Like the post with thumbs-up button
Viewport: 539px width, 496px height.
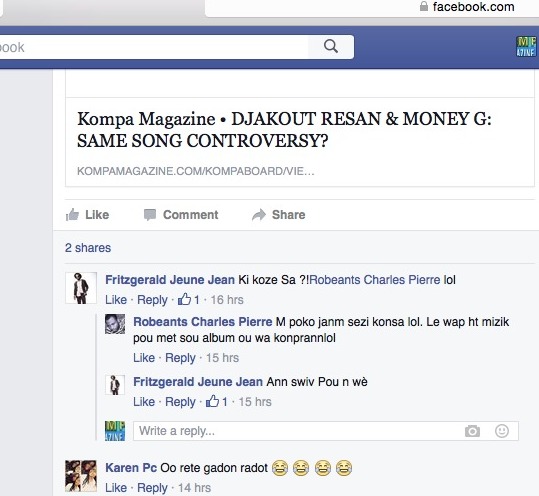coord(87,215)
